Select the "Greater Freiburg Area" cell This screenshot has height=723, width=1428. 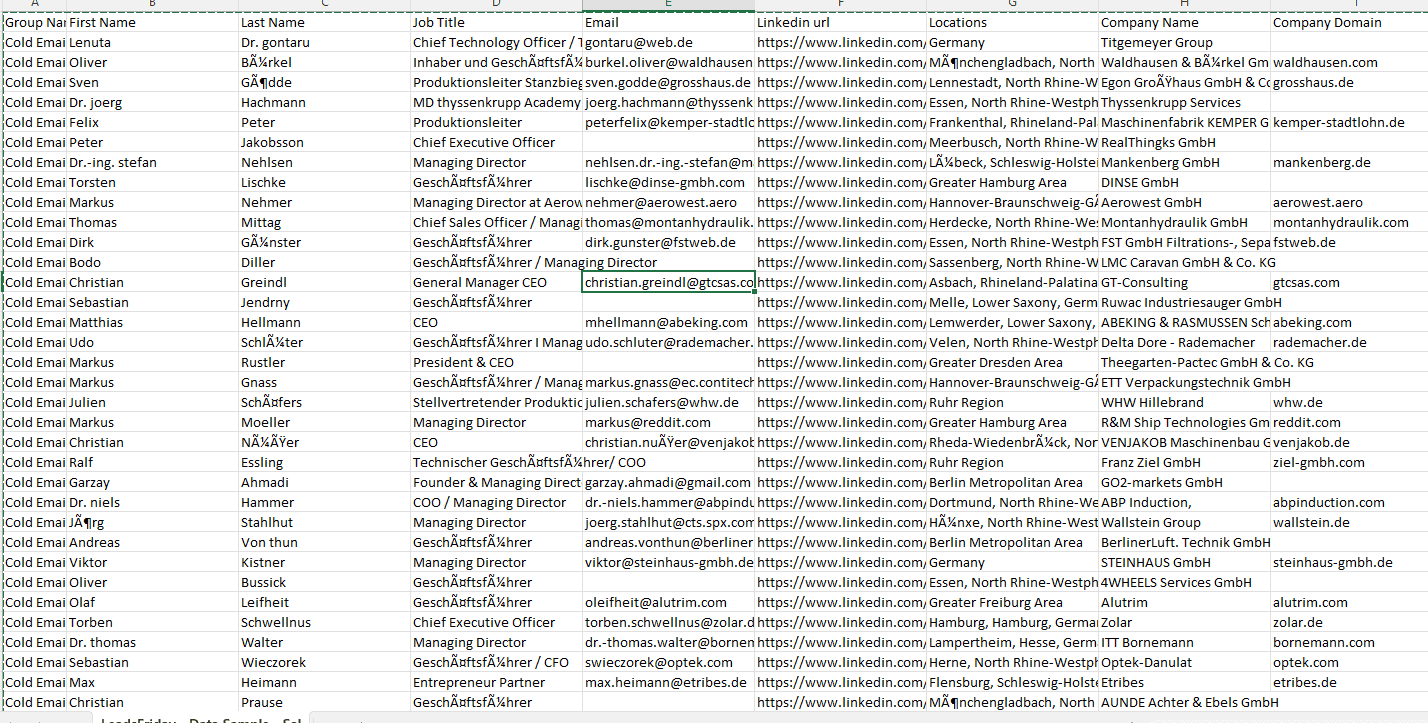[x=1012, y=602]
